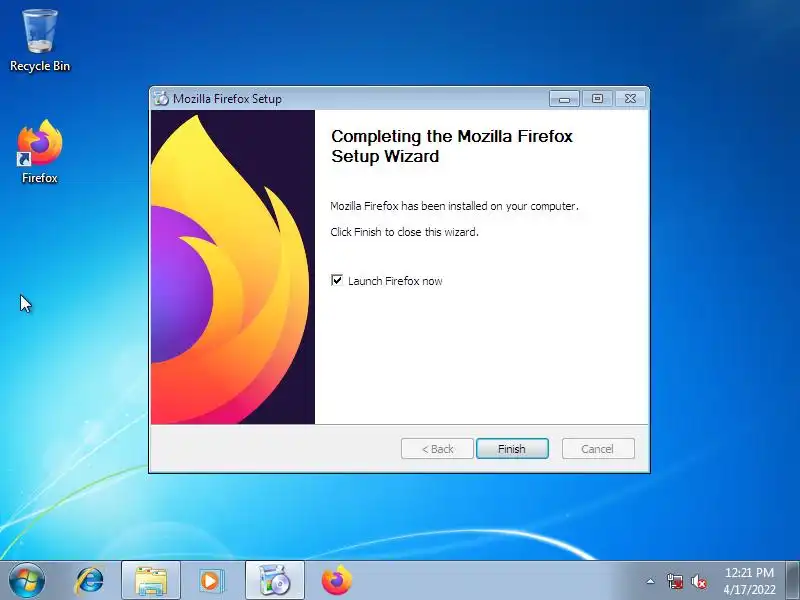Open Internet Explorer from the taskbar
The image size is (800, 600).
click(x=89, y=581)
